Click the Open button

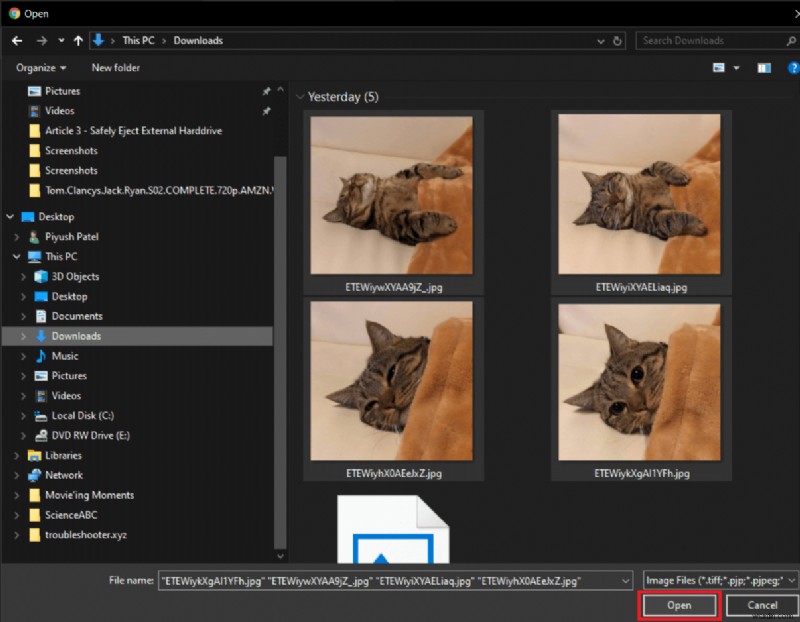coord(678,605)
